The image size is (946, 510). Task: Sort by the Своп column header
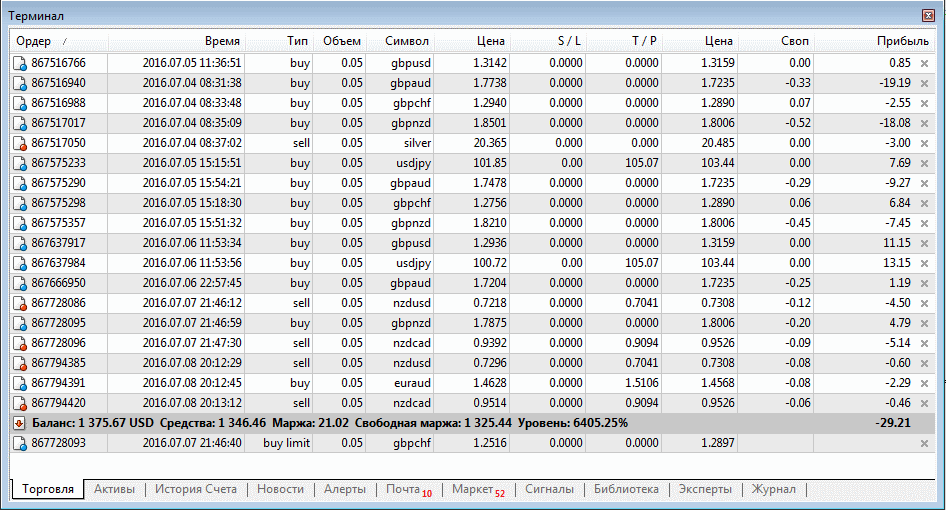coord(776,41)
